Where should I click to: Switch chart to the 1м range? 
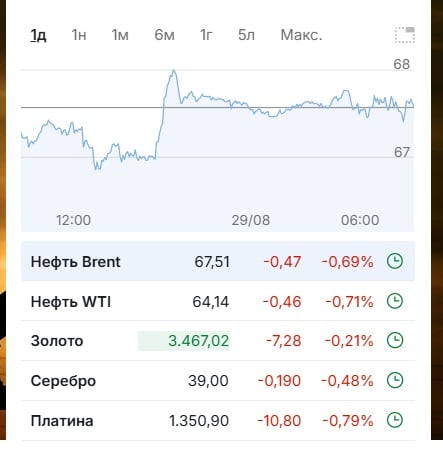tap(120, 35)
